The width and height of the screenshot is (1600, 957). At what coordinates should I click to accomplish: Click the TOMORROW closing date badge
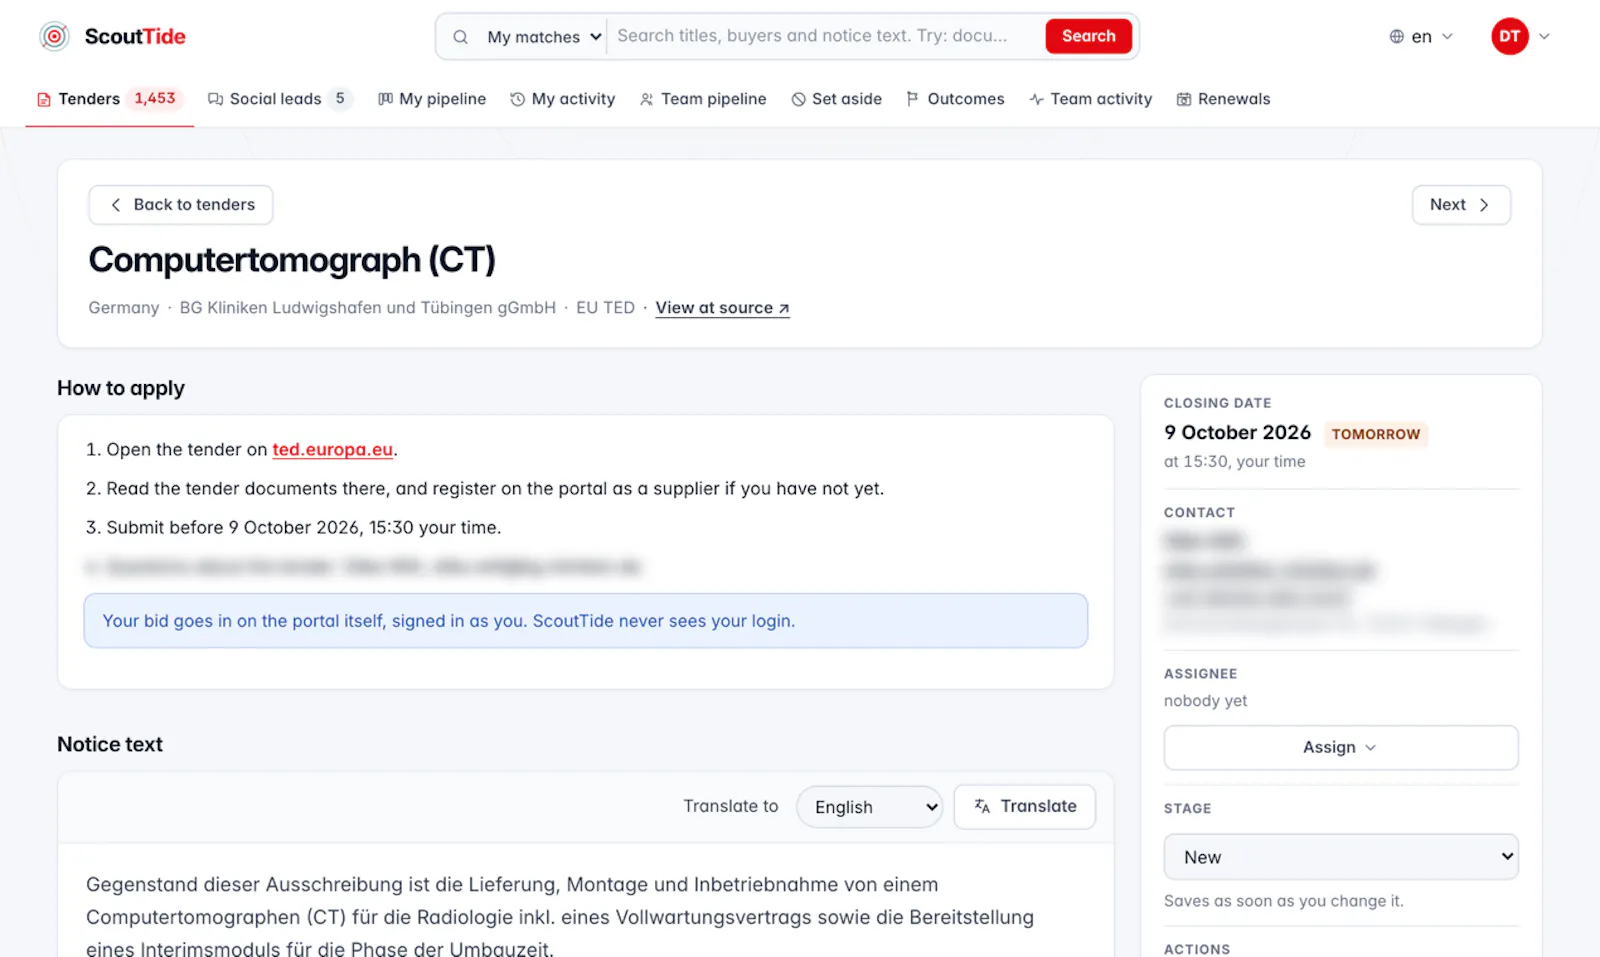(1375, 434)
